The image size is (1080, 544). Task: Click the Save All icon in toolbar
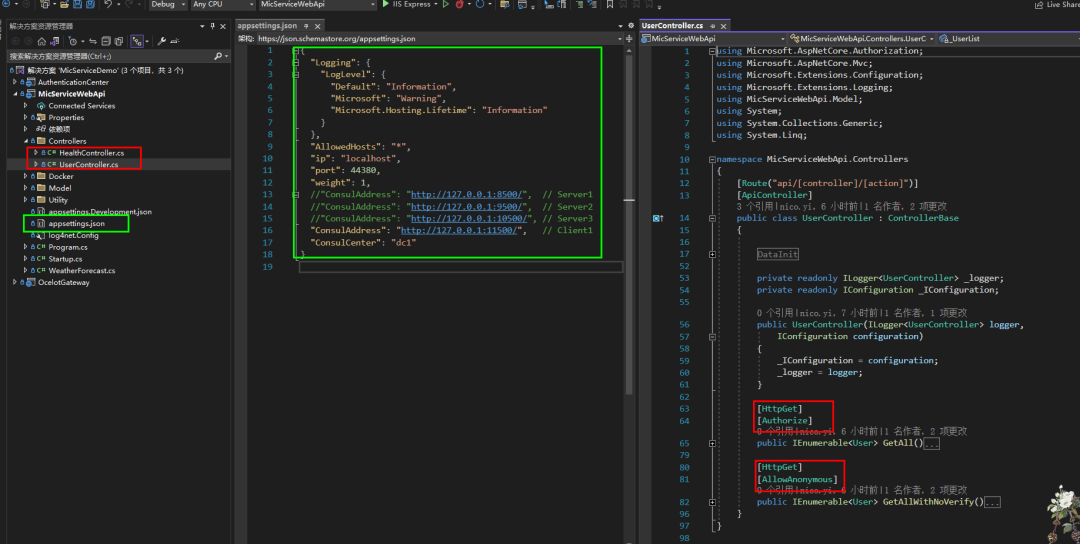pos(90,4)
